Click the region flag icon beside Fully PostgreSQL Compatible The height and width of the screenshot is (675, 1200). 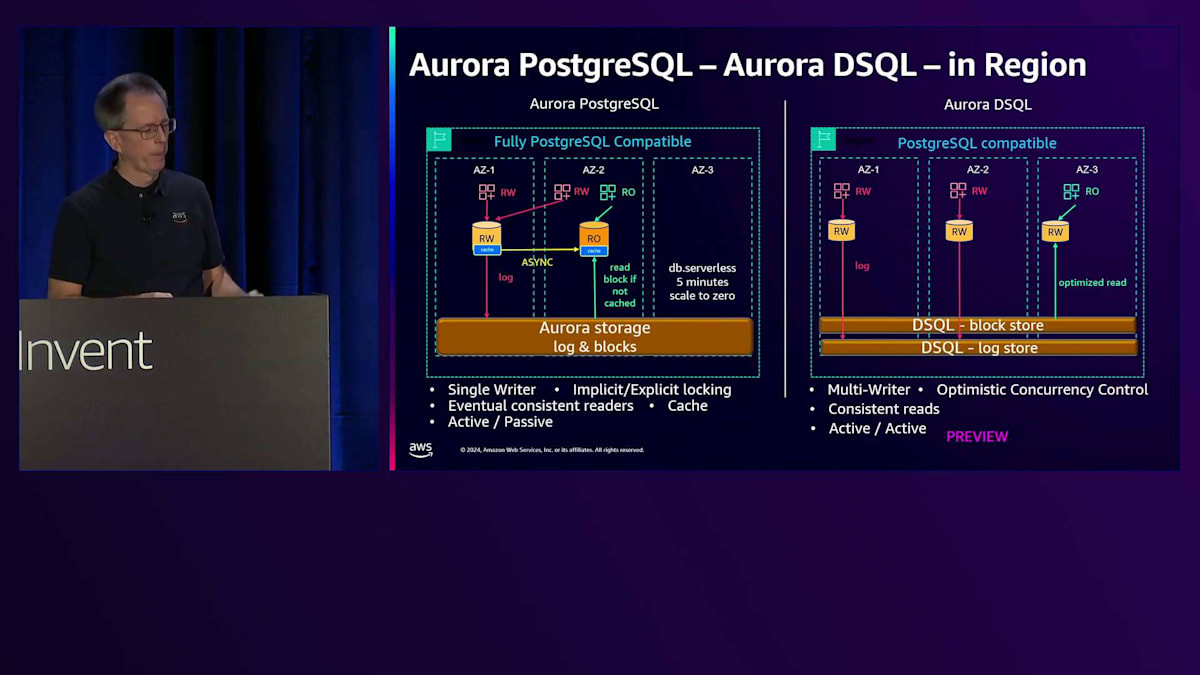point(439,140)
